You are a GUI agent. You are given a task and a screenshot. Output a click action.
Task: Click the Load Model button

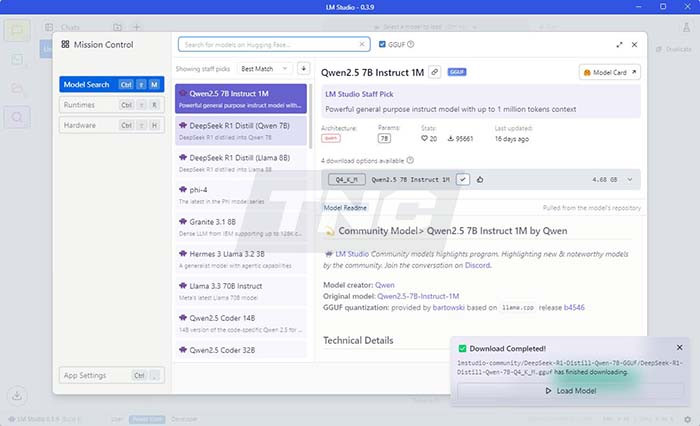click(571, 391)
